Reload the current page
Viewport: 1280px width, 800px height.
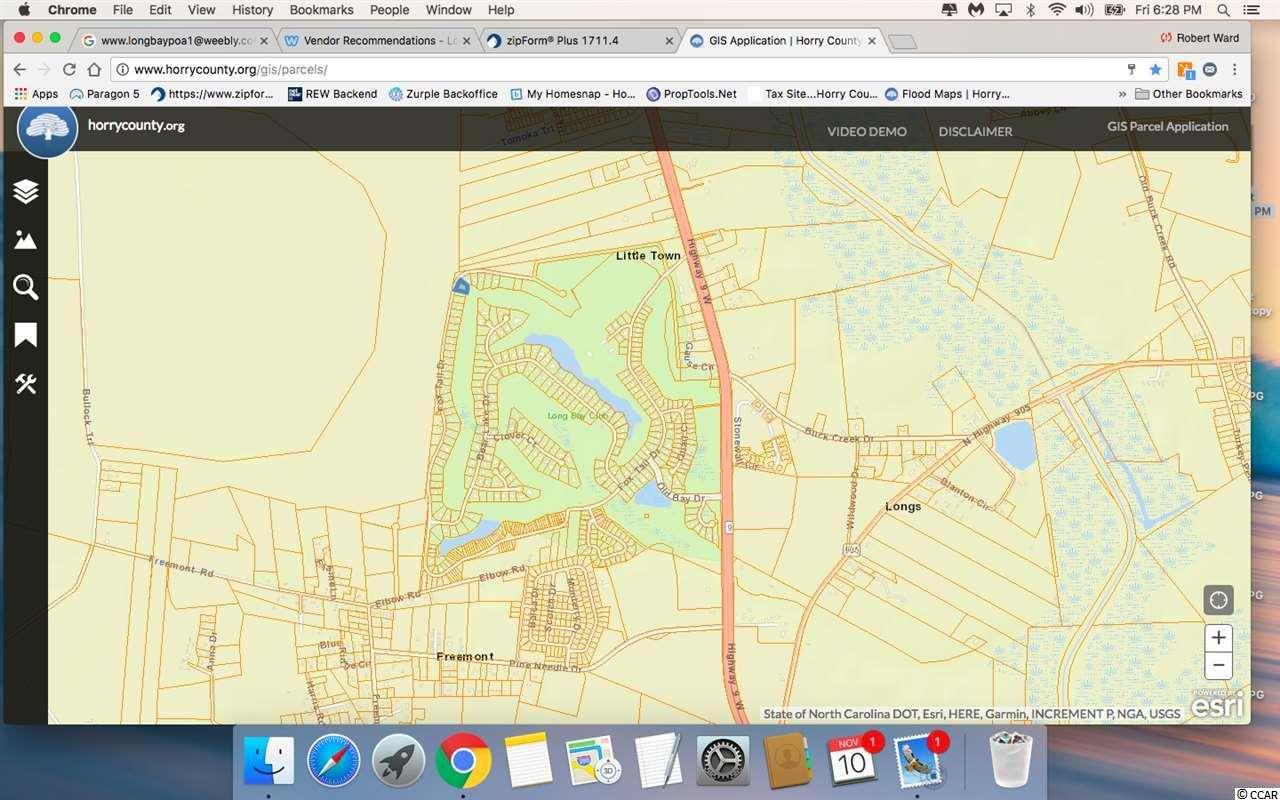[69, 70]
